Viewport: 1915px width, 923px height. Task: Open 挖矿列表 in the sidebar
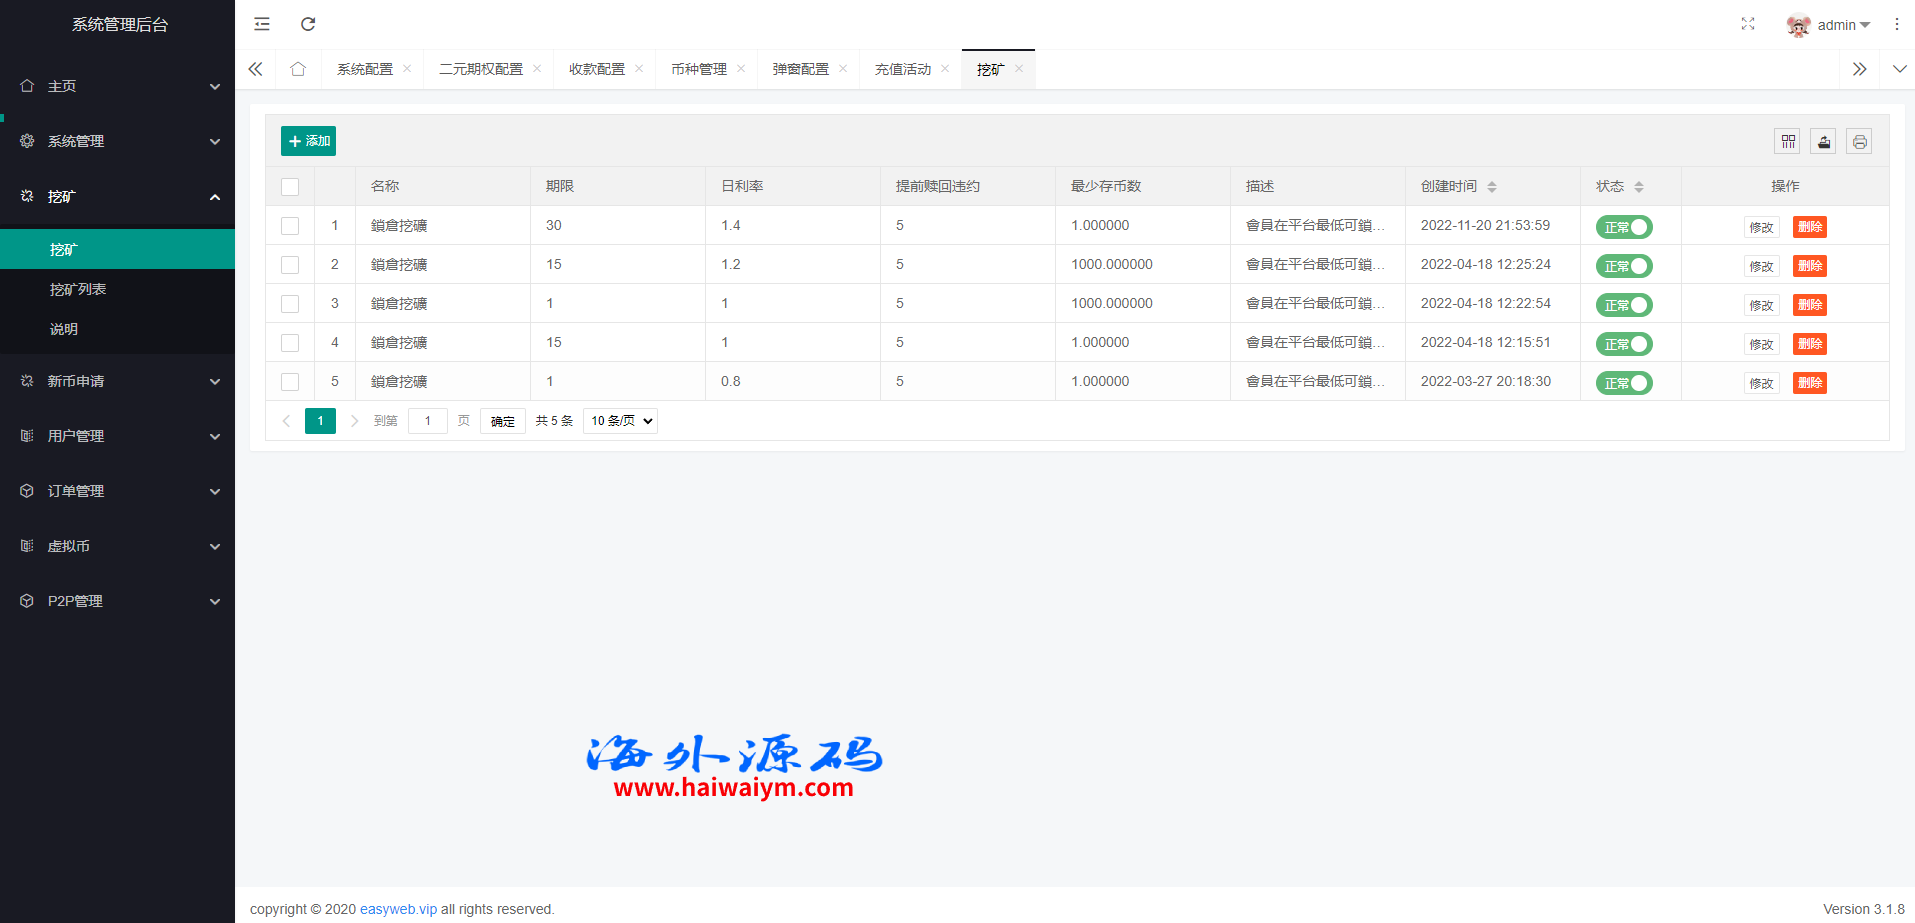(78, 289)
